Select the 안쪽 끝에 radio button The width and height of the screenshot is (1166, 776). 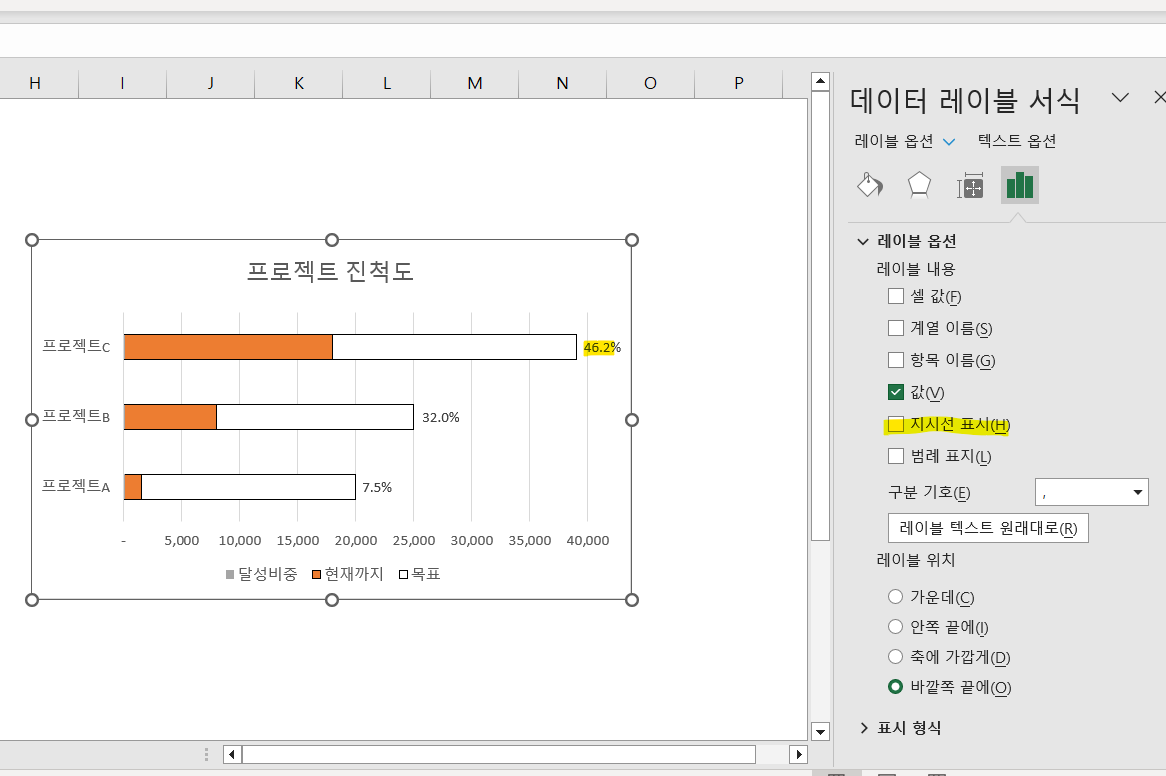895,627
